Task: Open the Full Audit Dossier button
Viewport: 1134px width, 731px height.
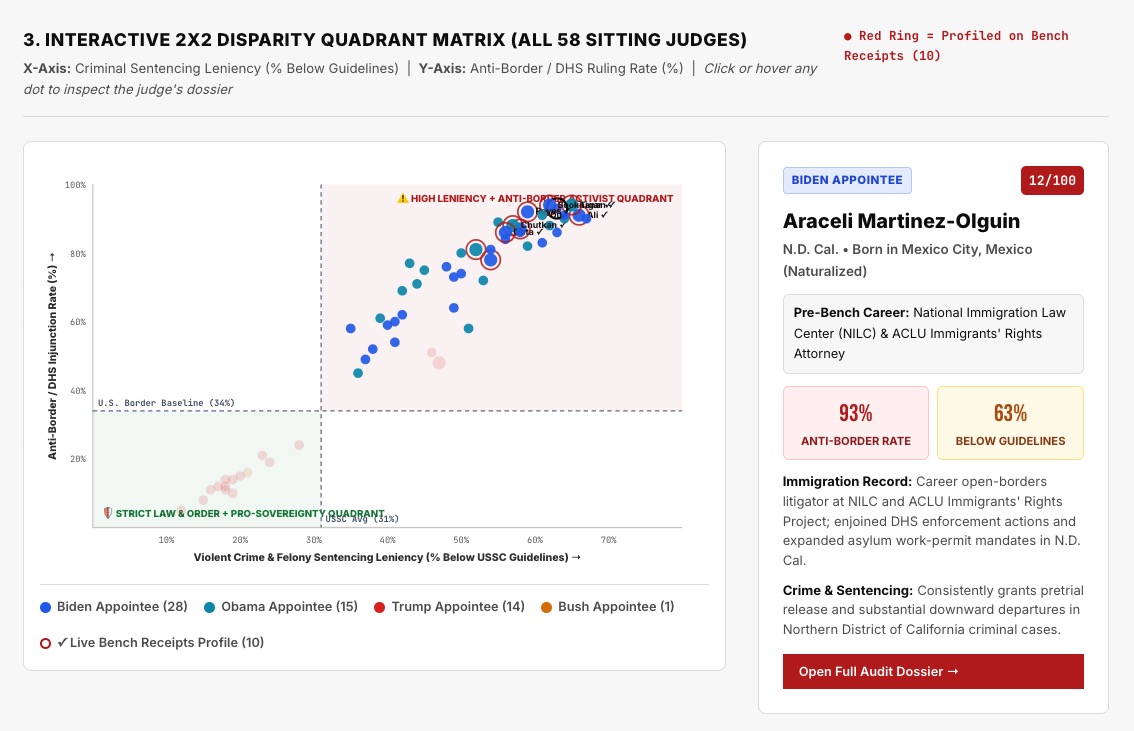Action: click(933, 671)
